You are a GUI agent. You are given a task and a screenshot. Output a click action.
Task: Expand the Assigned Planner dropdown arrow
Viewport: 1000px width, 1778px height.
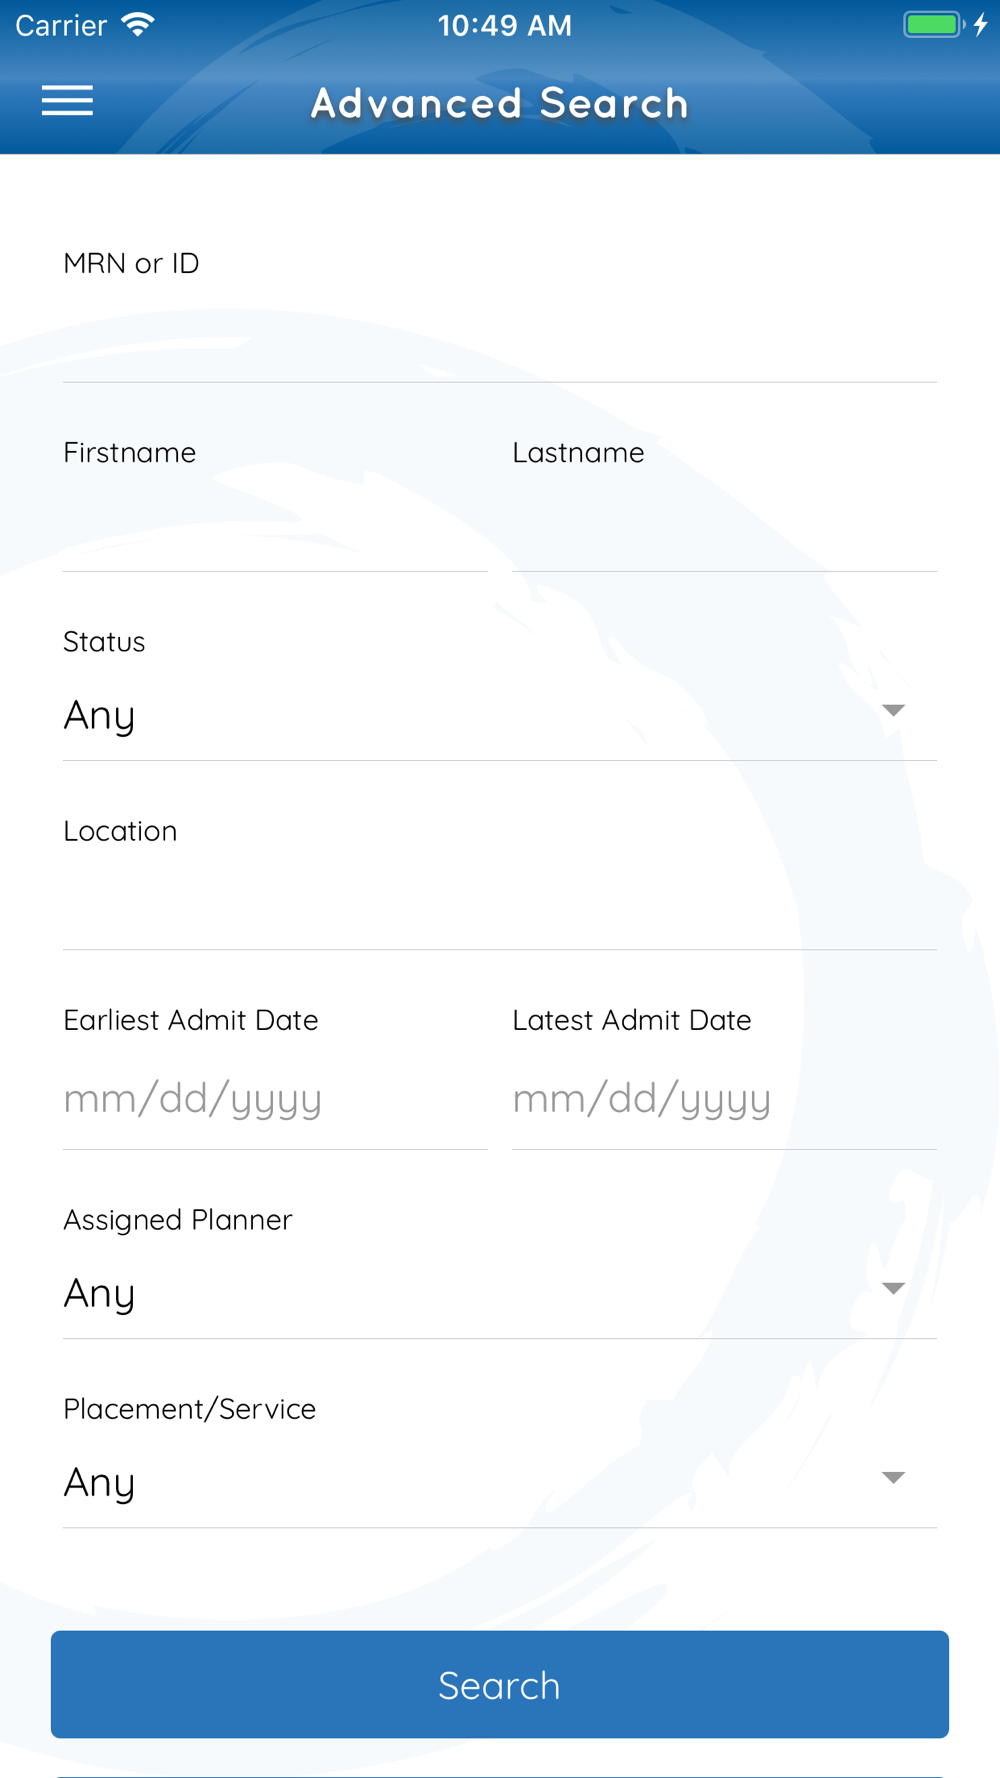click(893, 1289)
